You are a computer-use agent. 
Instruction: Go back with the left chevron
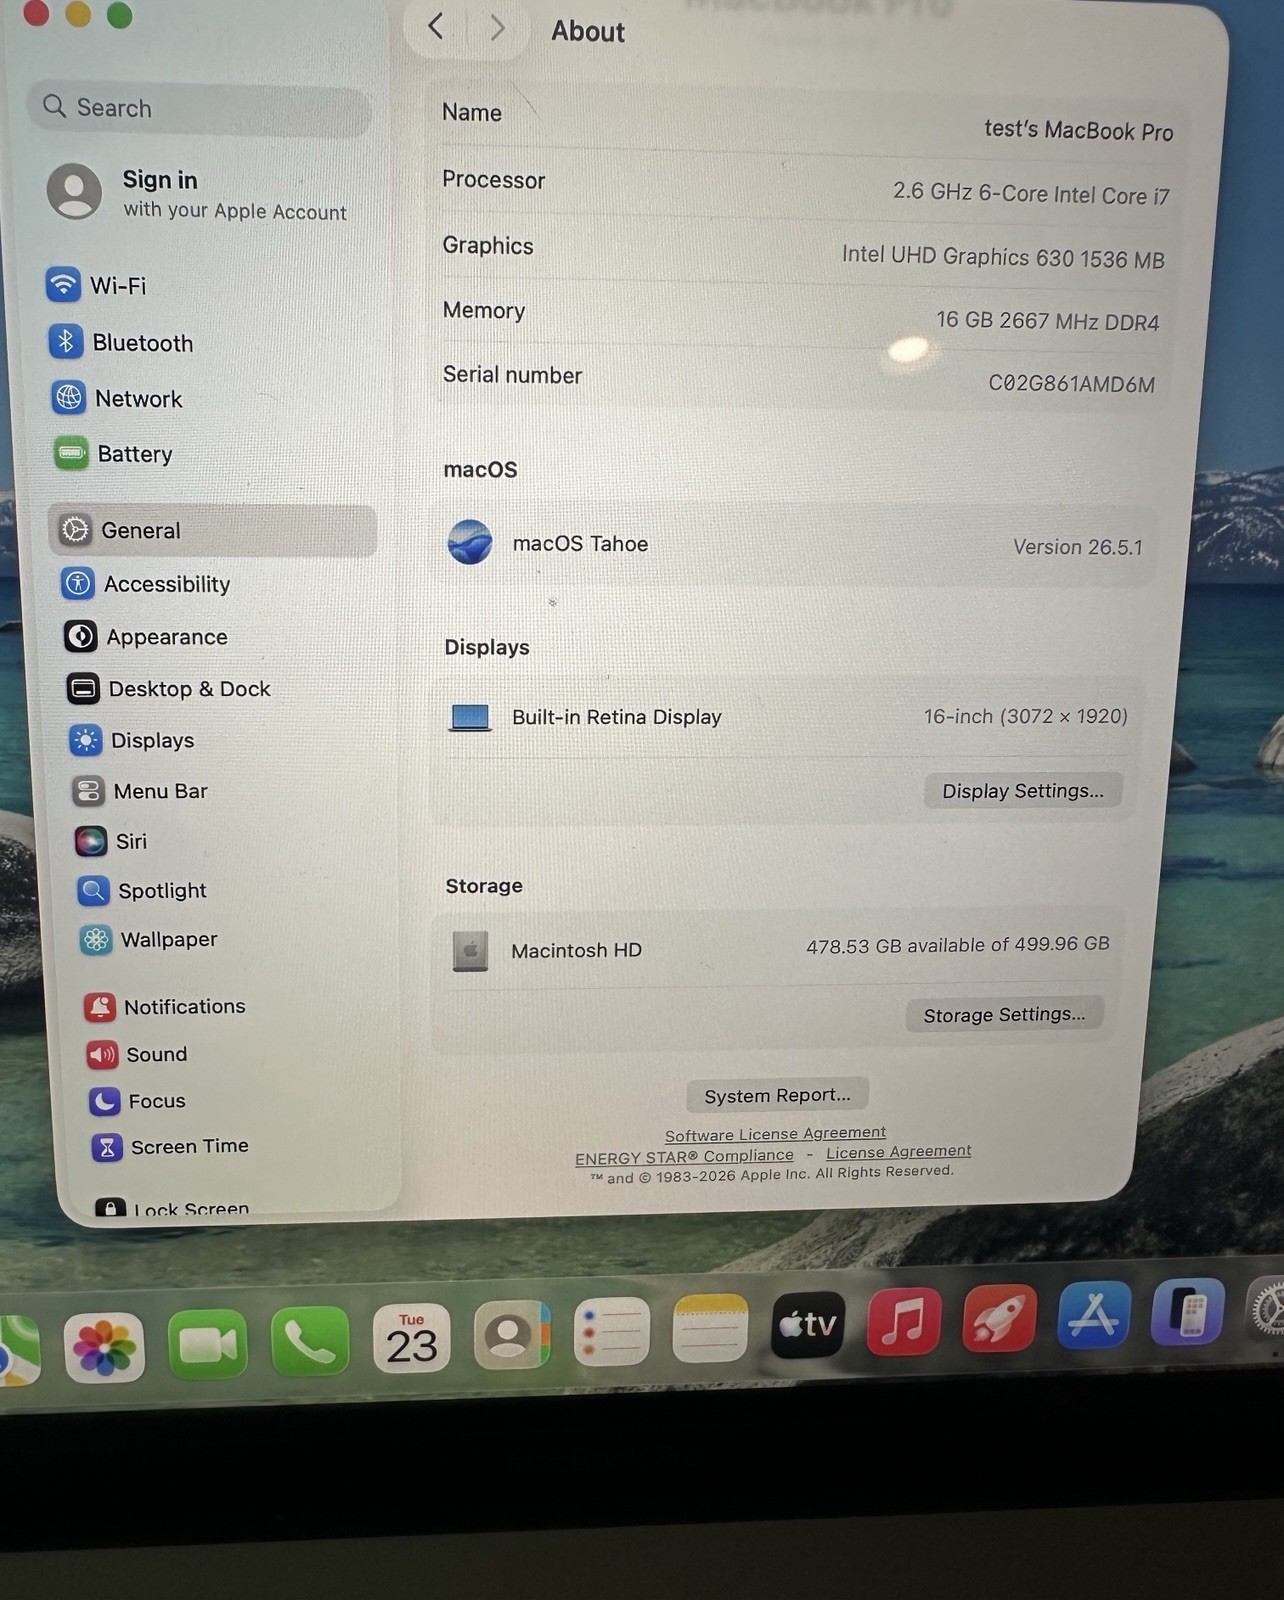[435, 26]
